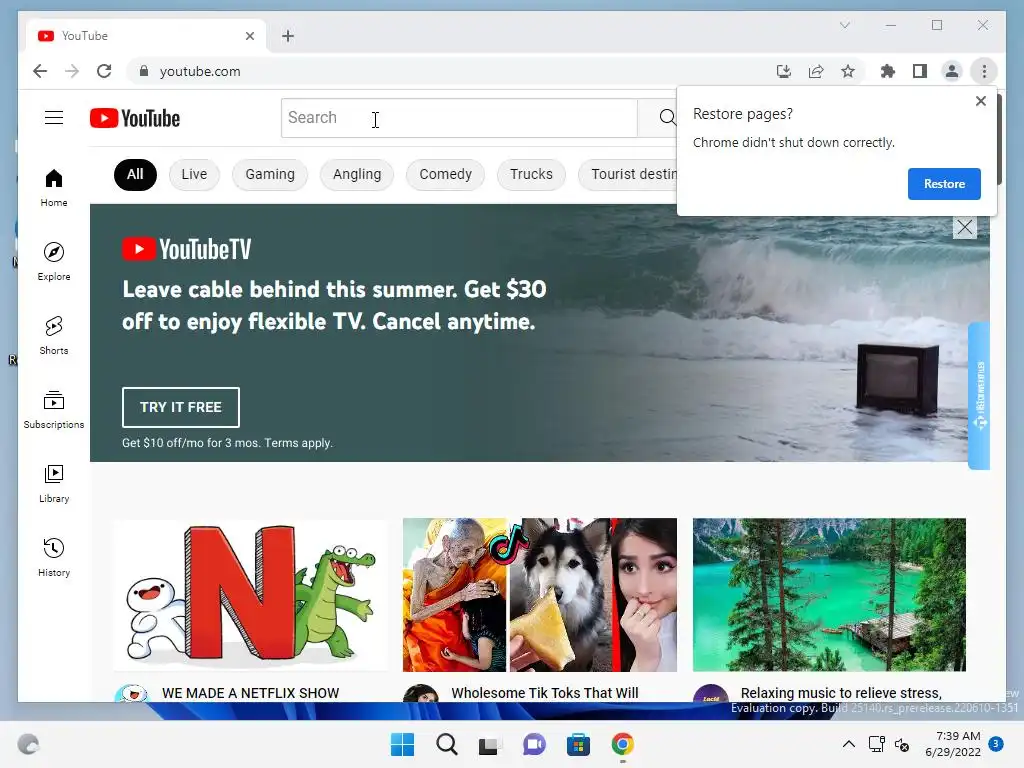The width and height of the screenshot is (1024, 768).
Task: Open Wholesome Tik Toks video thumbnail
Action: coord(540,595)
